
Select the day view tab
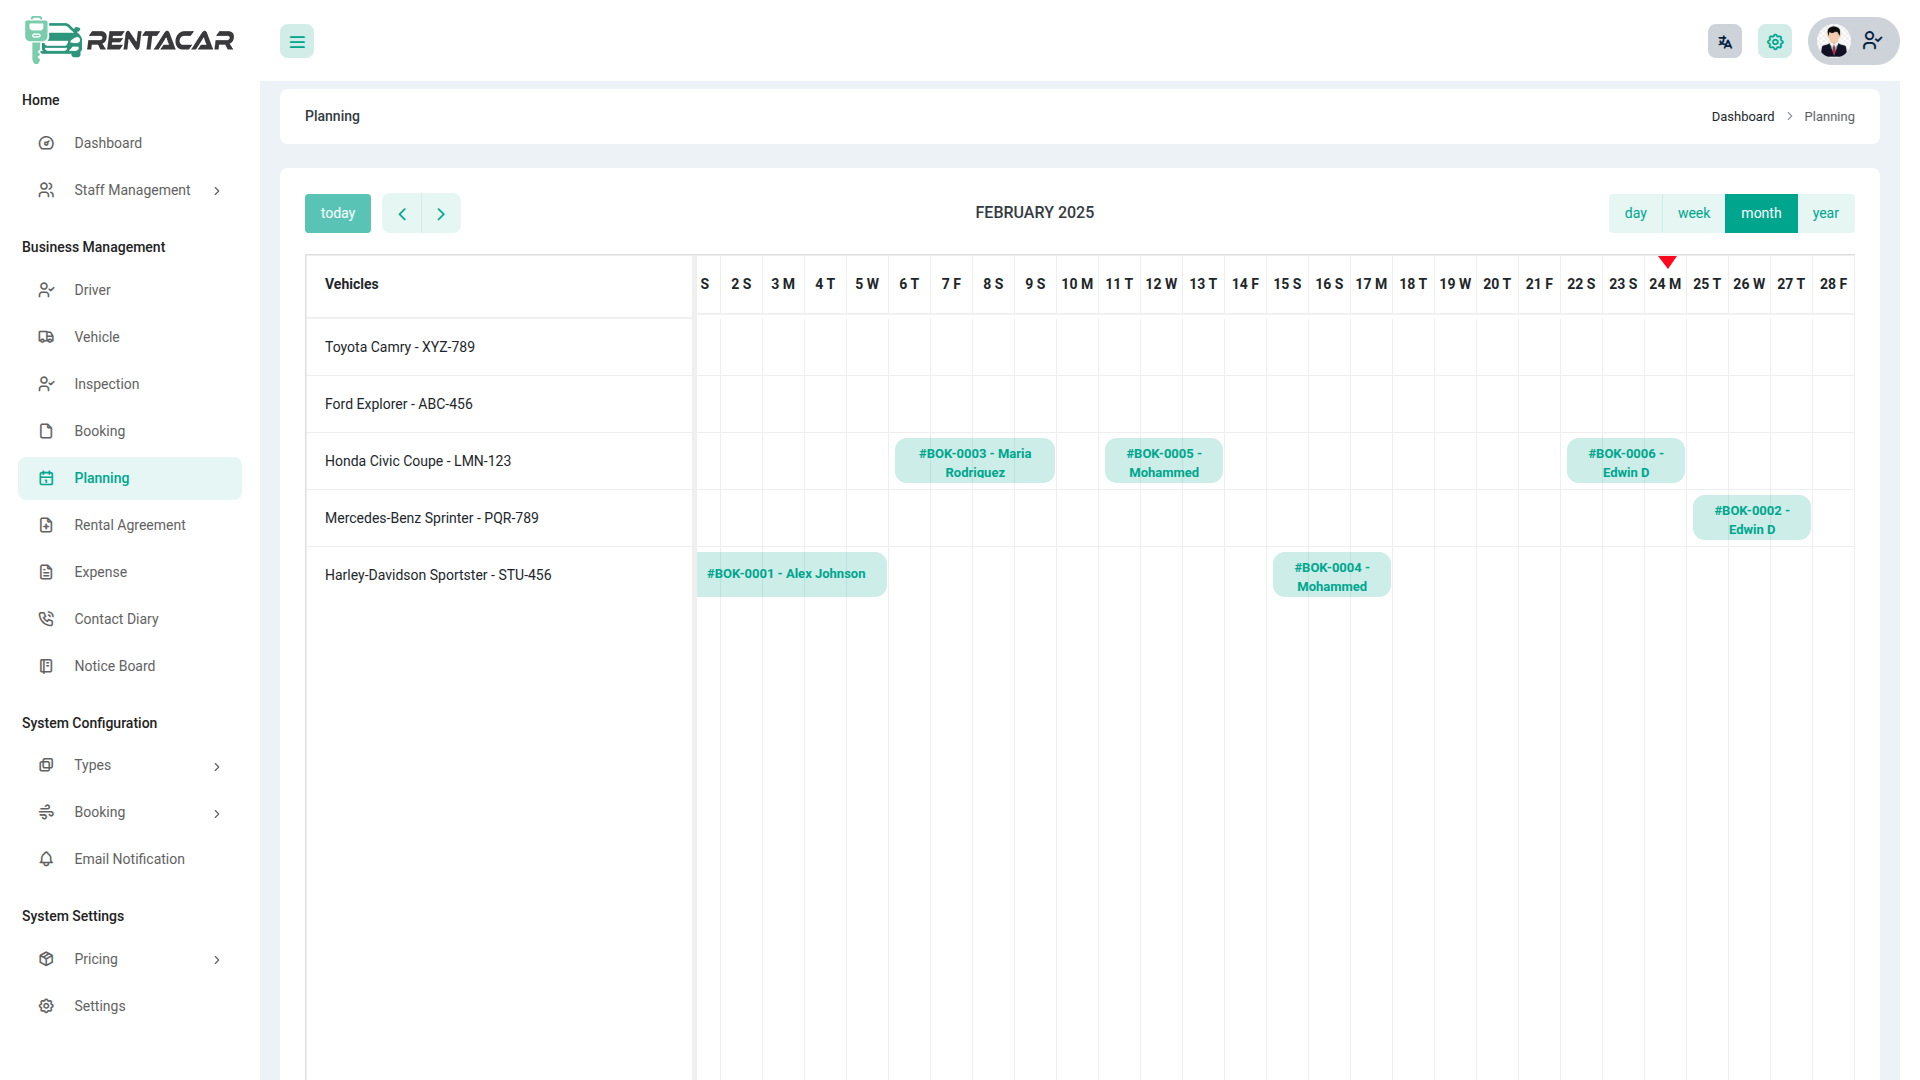click(1635, 213)
